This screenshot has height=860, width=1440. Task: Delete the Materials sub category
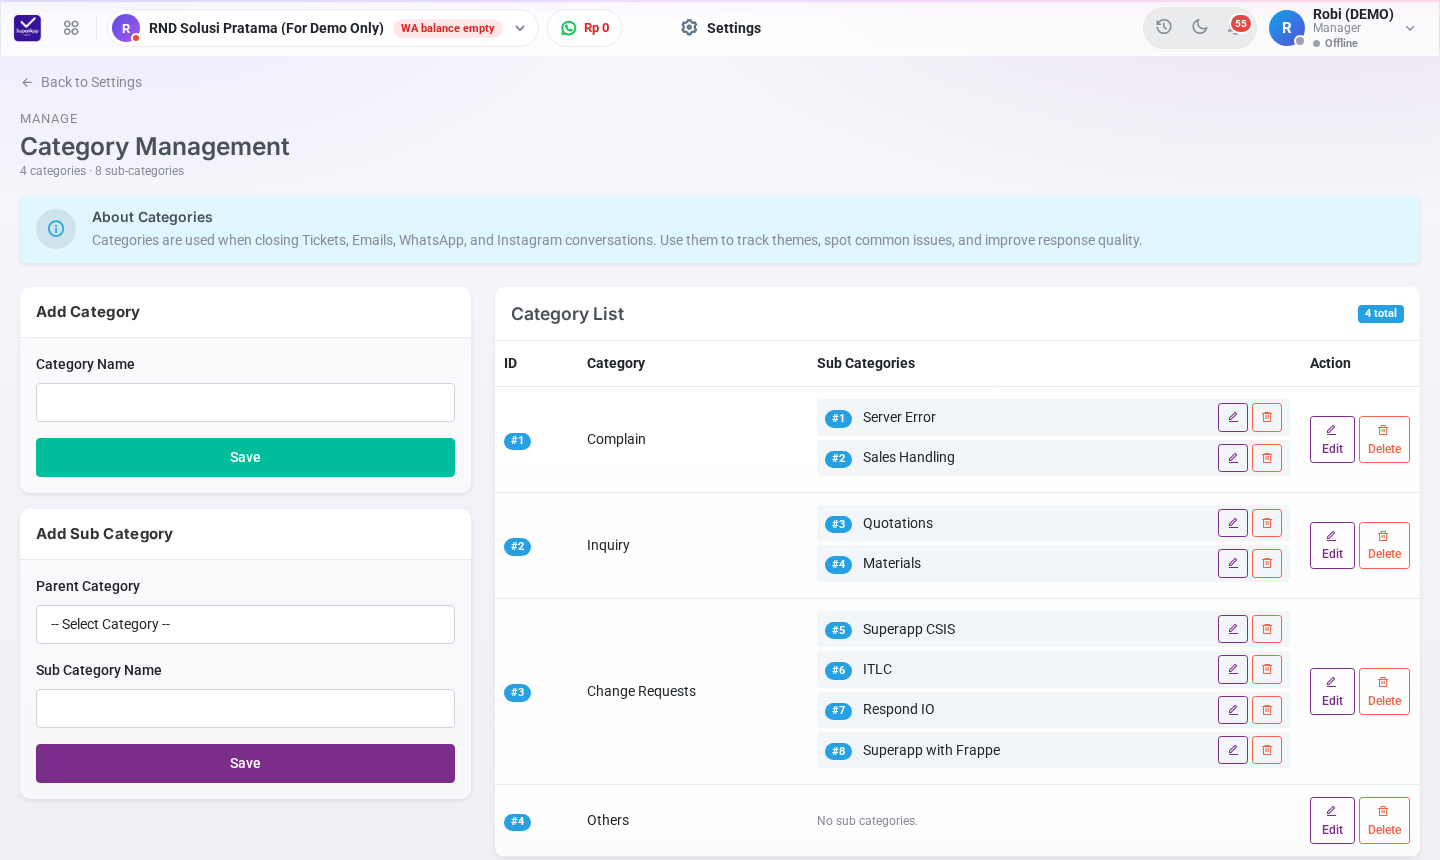pos(1267,563)
